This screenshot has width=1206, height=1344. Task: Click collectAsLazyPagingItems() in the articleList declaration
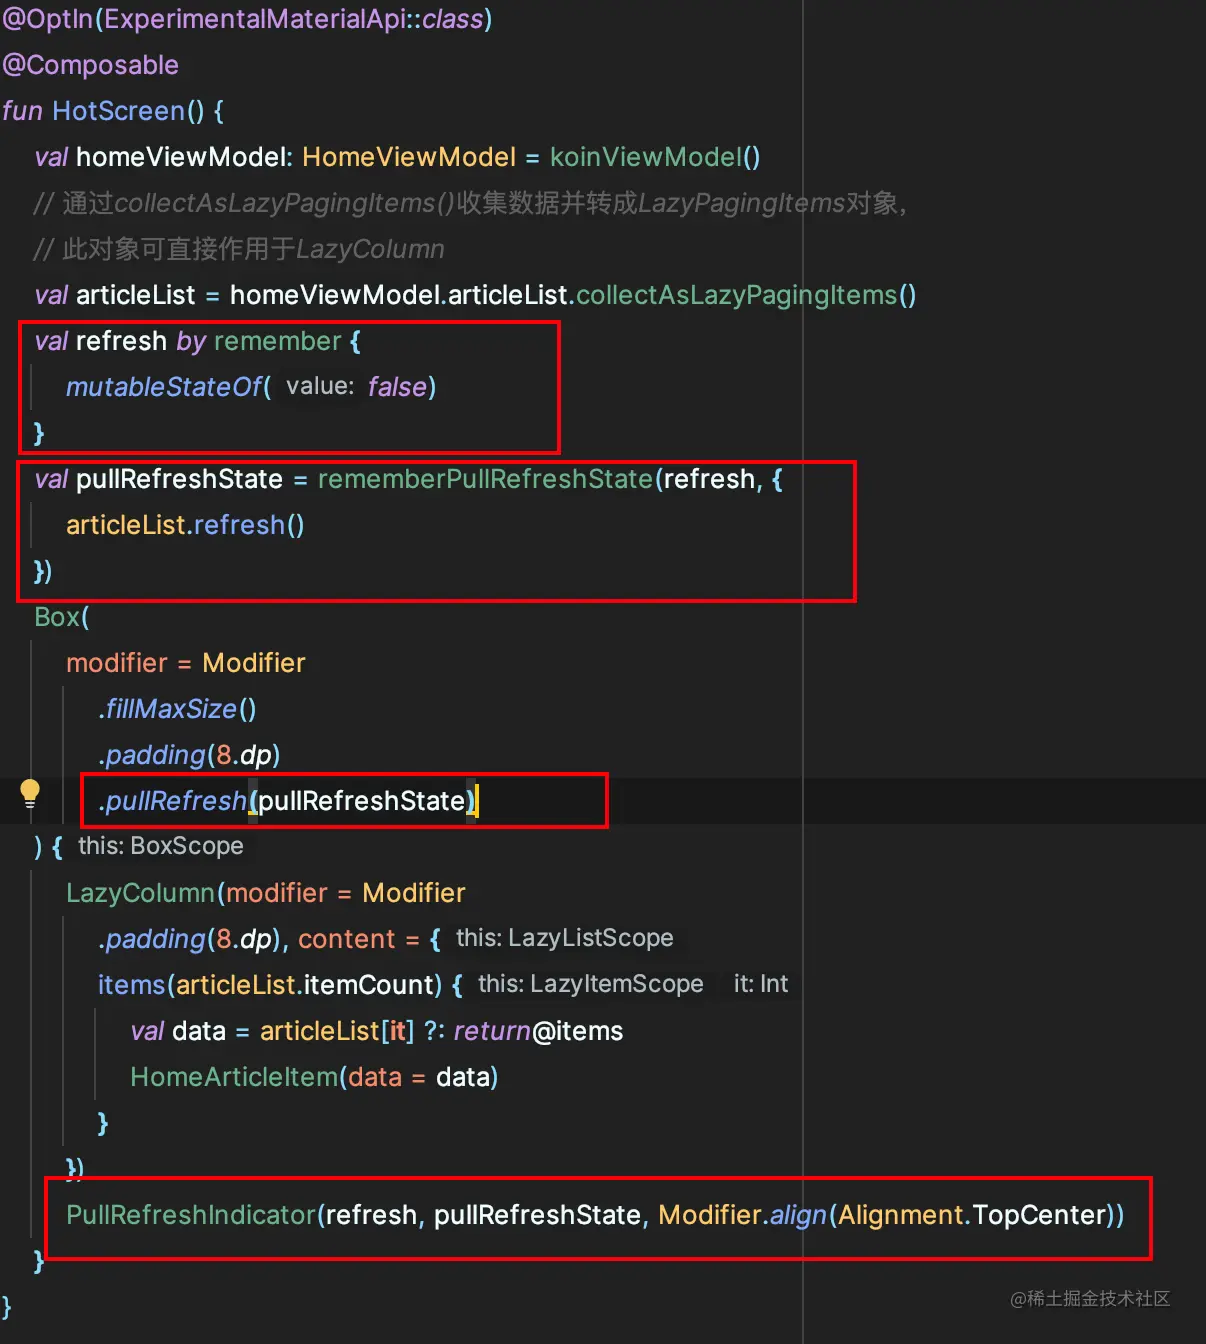click(x=746, y=295)
